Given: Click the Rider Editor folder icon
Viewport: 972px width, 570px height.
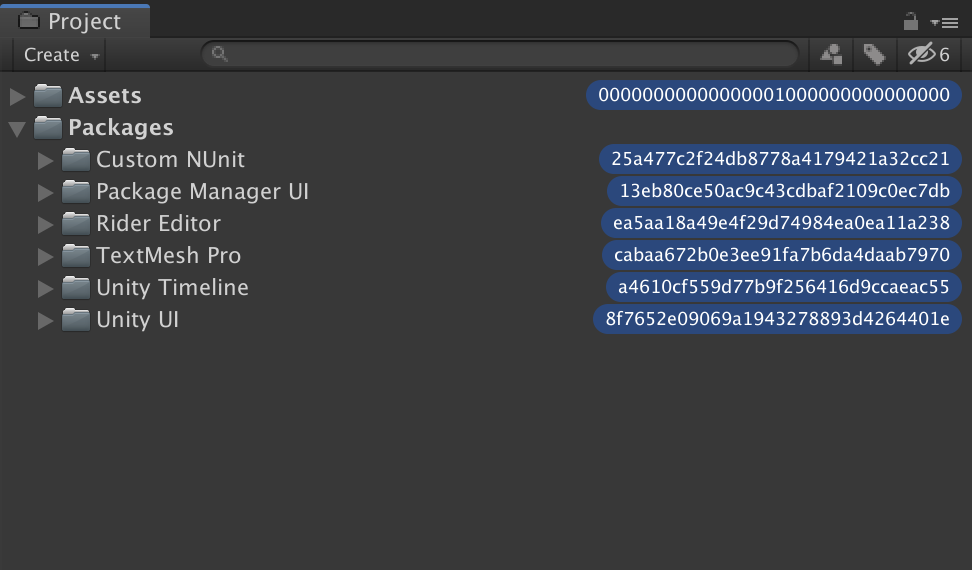Looking at the screenshot, I should coord(76,224).
